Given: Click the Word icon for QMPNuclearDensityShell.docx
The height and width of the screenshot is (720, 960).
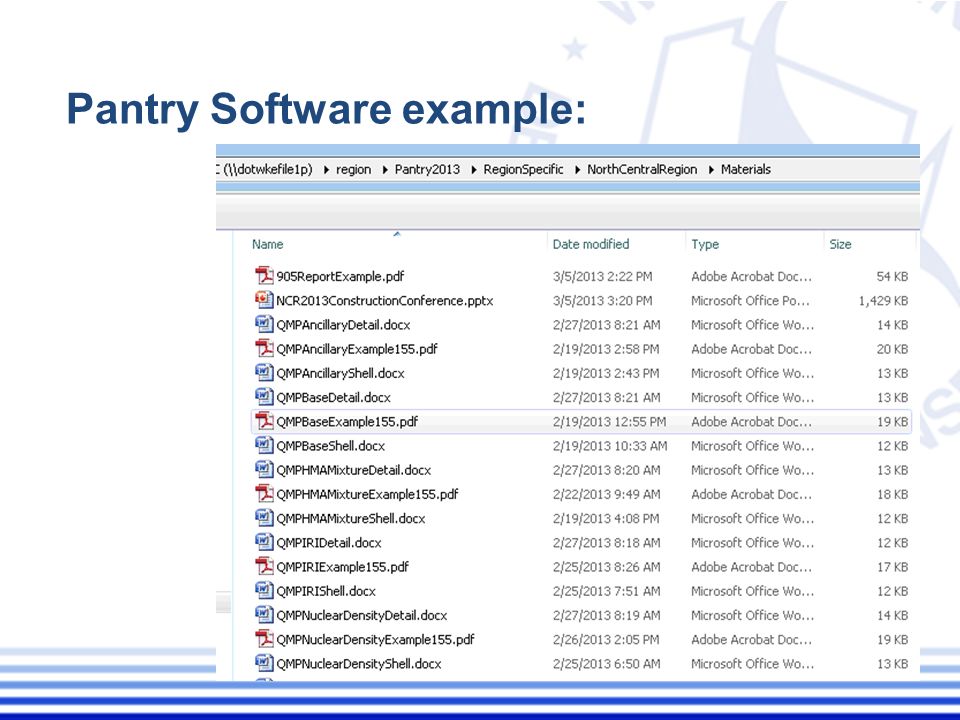Looking at the screenshot, I should point(264,662).
